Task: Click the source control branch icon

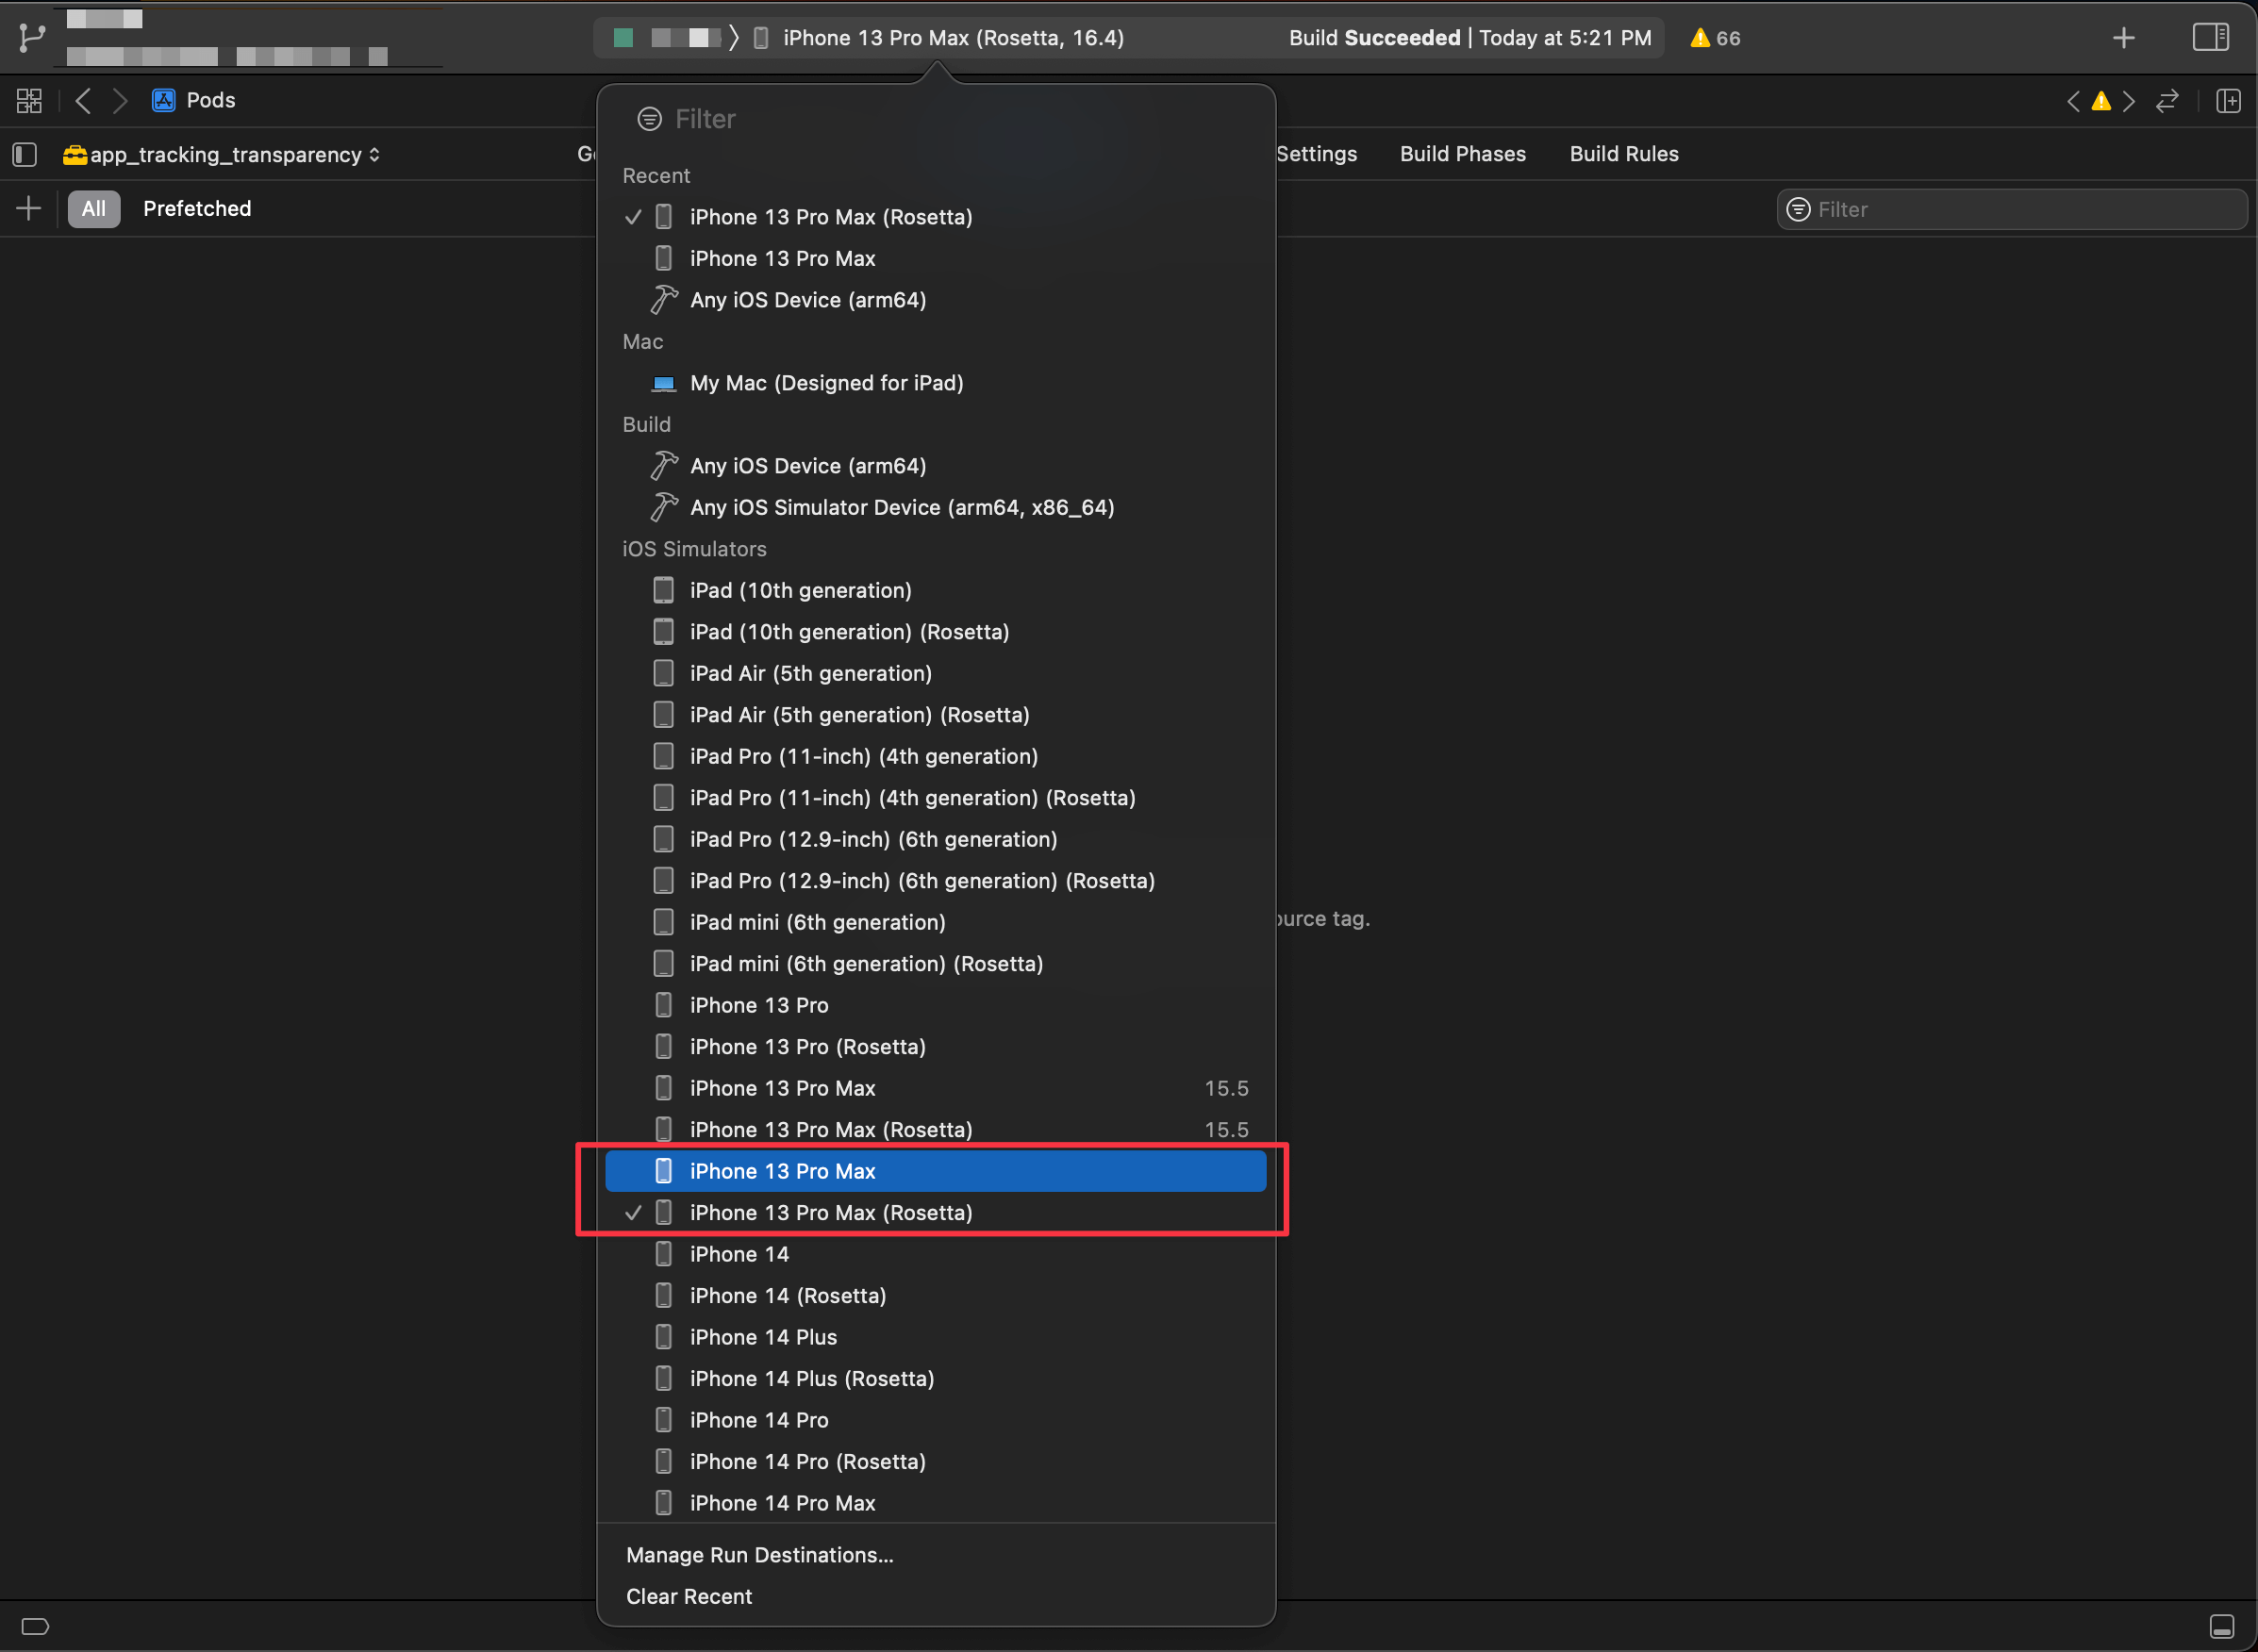Action: (x=32, y=38)
